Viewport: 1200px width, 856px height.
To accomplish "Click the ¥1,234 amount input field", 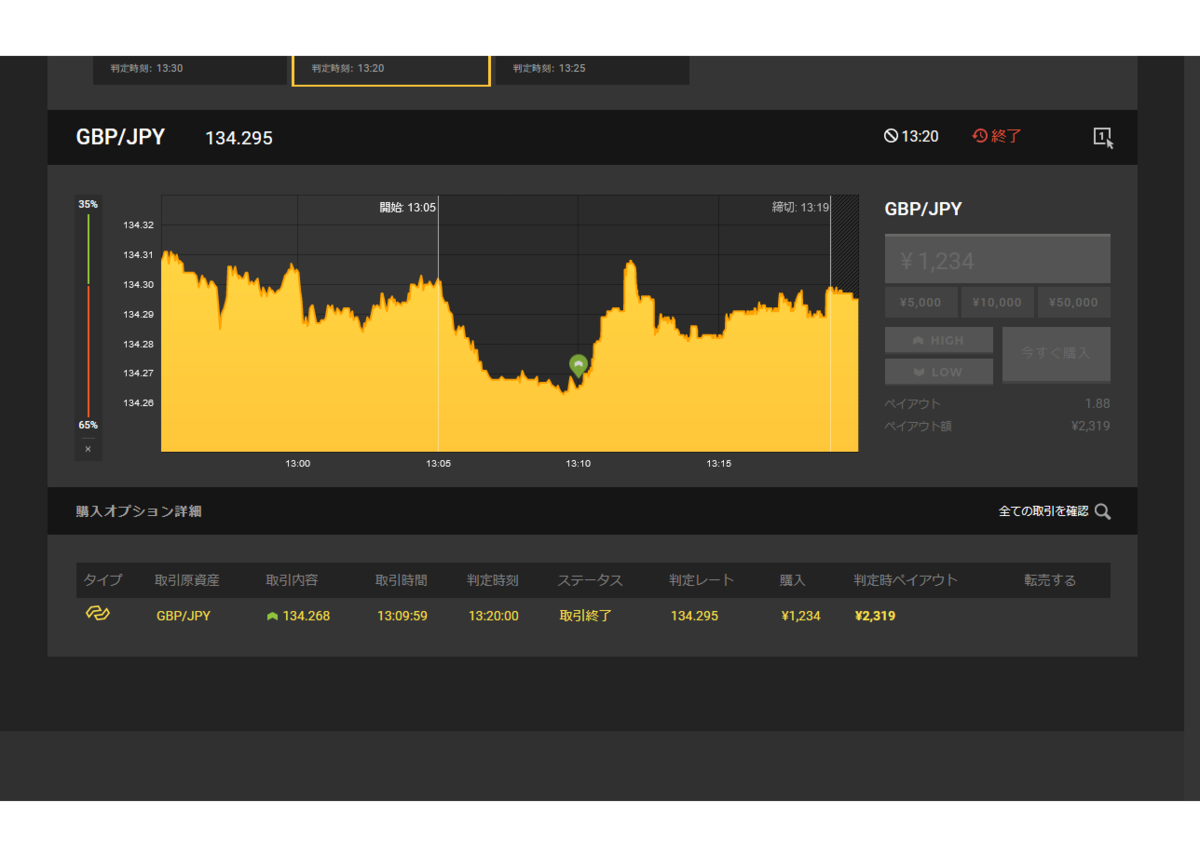I will pos(997,260).
